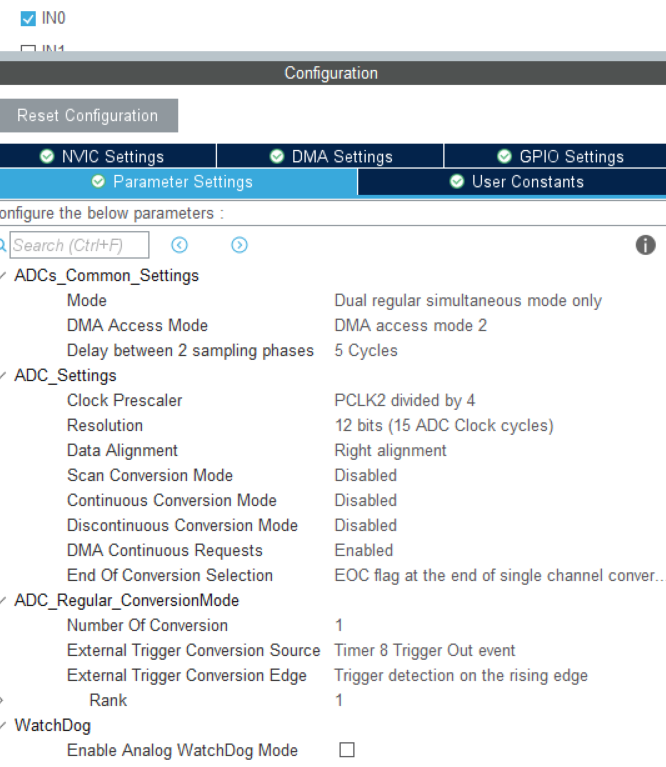Click the Configuration panel header
This screenshot has width=666, height=767.
pyautogui.click(x=333, y=73)
